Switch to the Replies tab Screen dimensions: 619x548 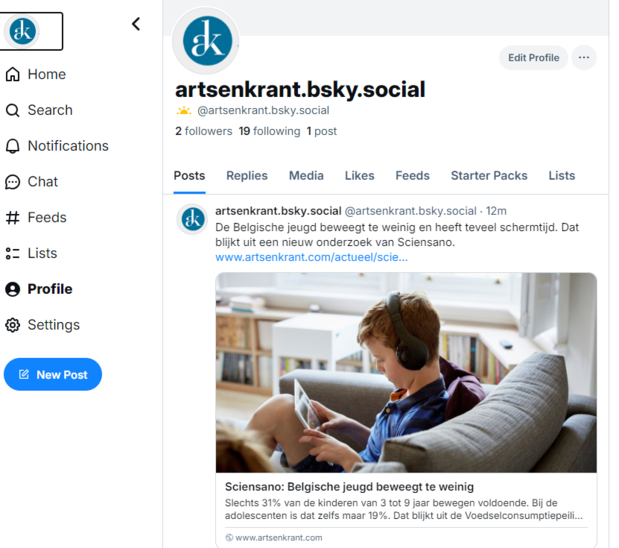pyautogui.click(x=247, y=175)
